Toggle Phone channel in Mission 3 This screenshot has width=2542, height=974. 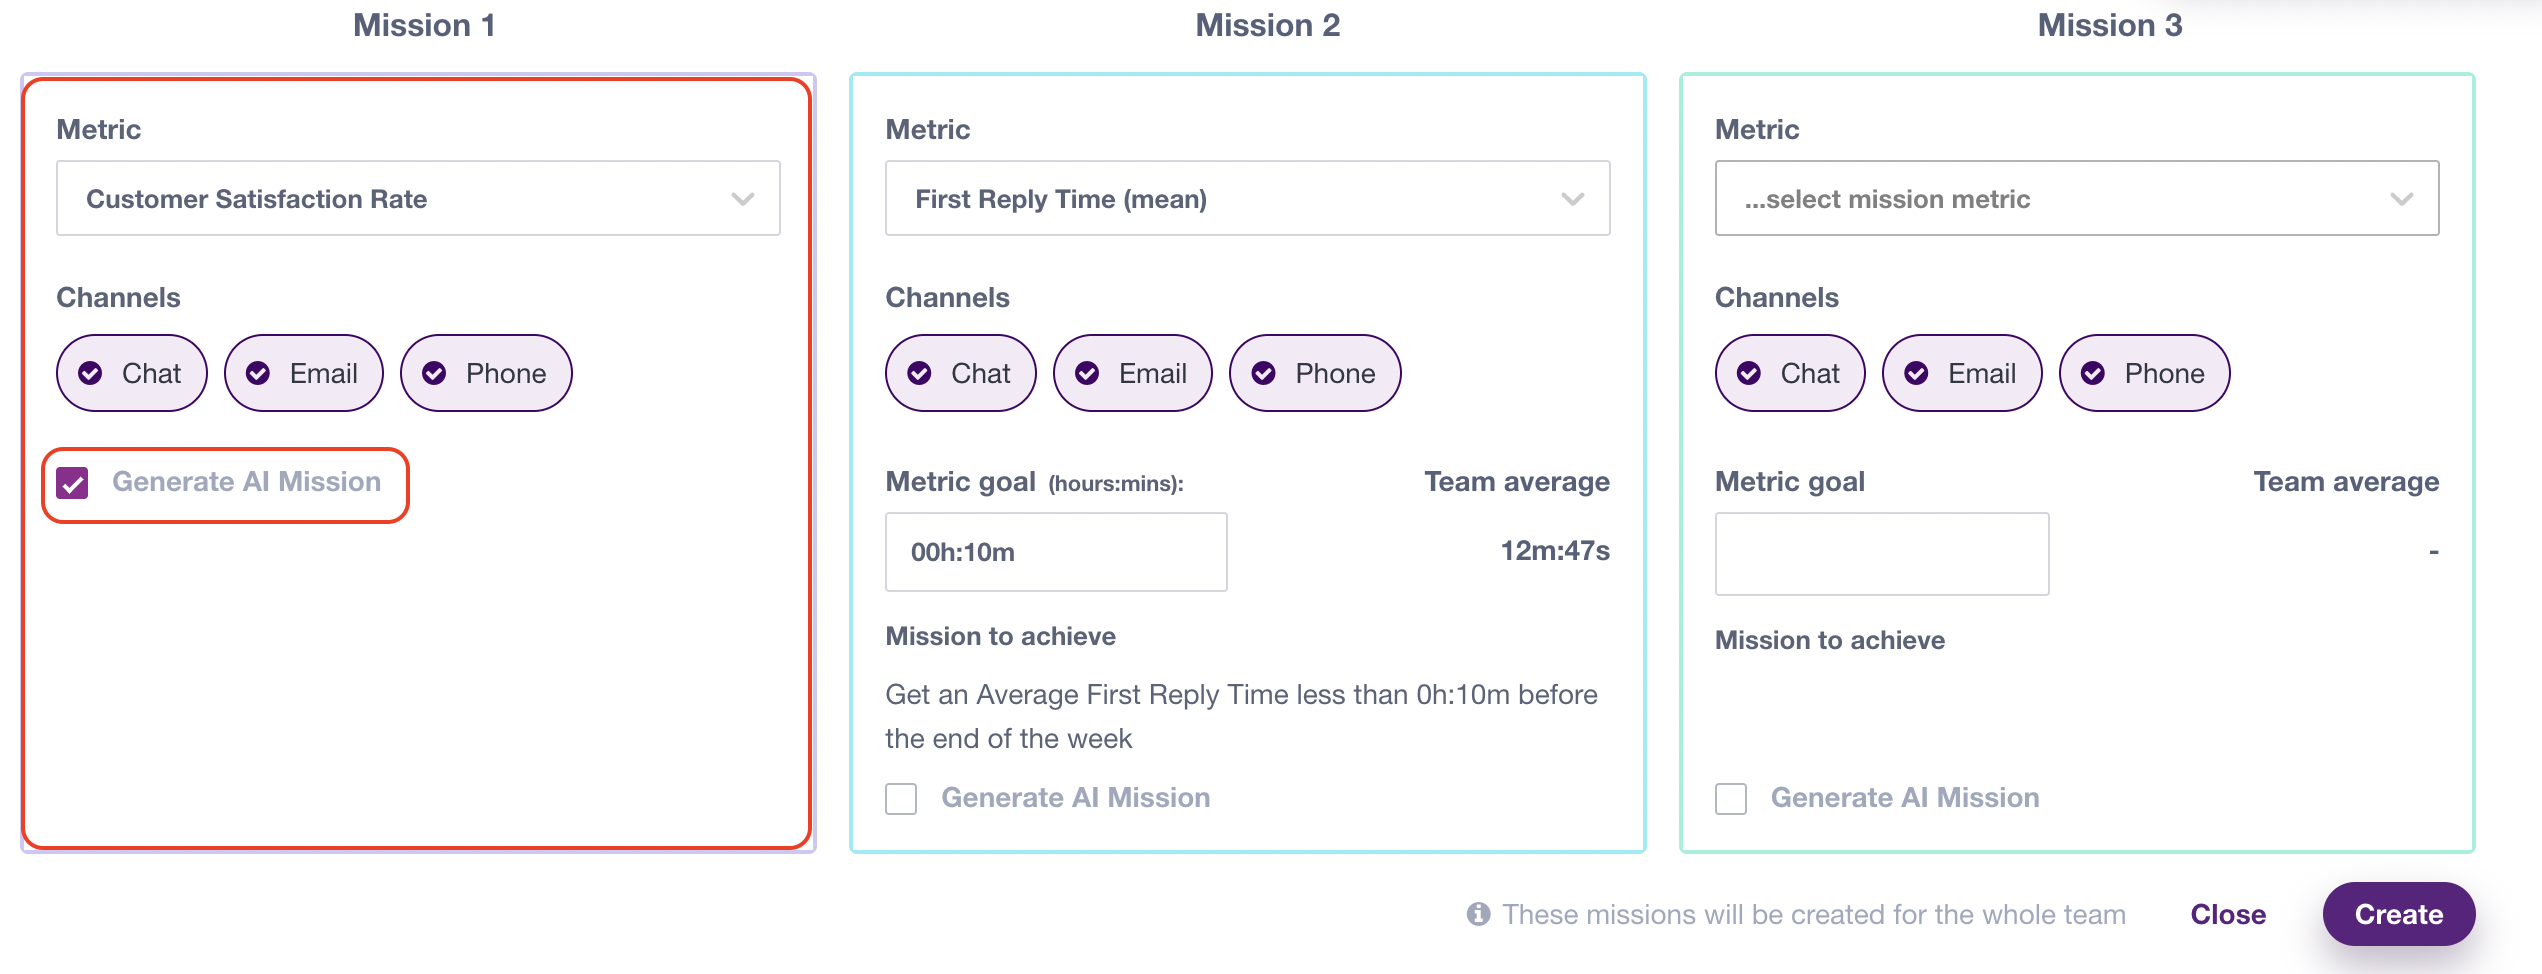click(2144, 373)
